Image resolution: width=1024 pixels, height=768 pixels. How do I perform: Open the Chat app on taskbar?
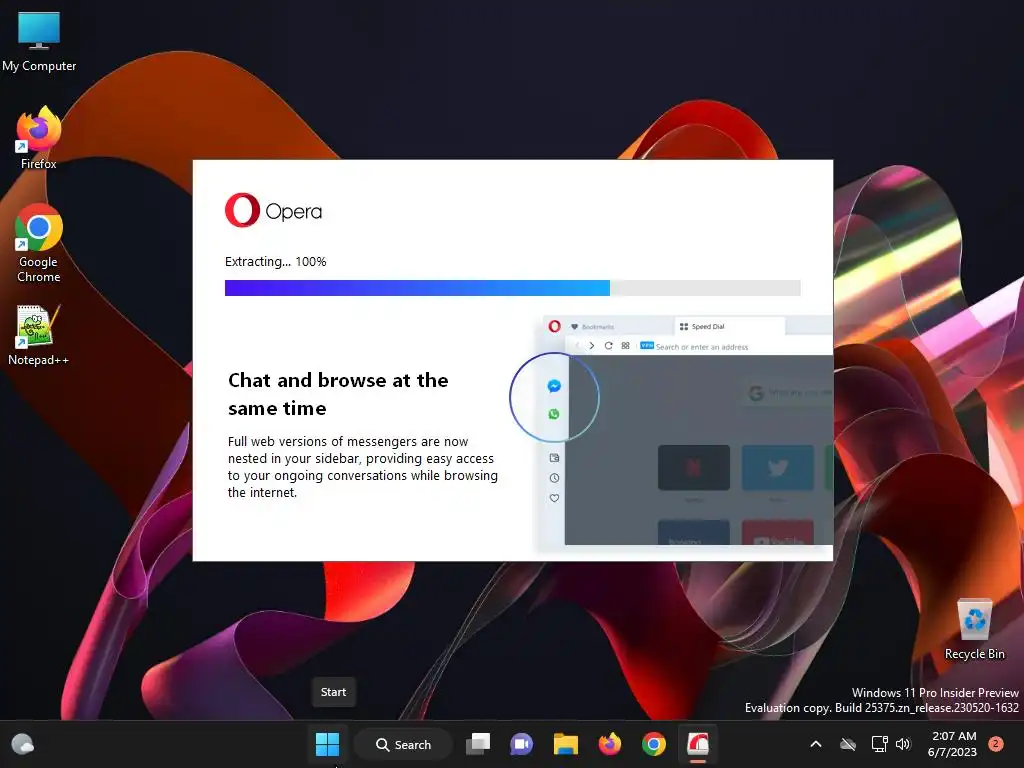tap(521, 744)
